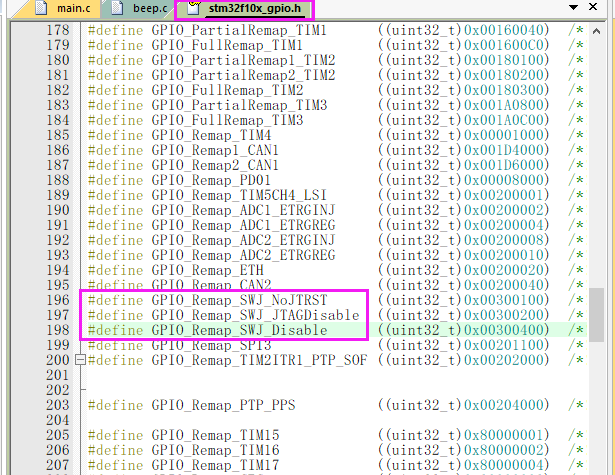Click GPIO_Remap_TIM16 macro name
The height and width of the screenshot is (475, 615).
pos(215,450)
